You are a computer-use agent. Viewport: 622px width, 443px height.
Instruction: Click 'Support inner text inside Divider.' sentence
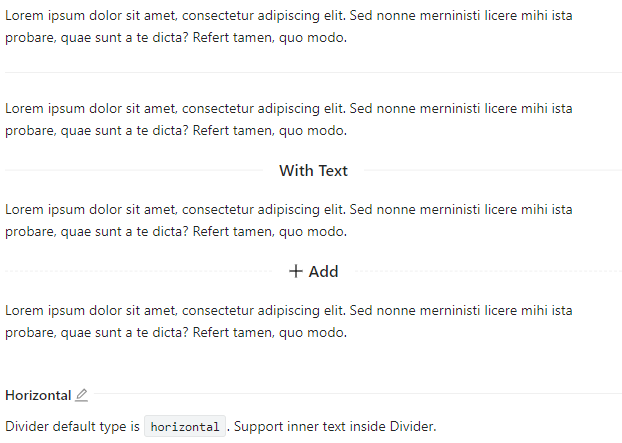335,426
